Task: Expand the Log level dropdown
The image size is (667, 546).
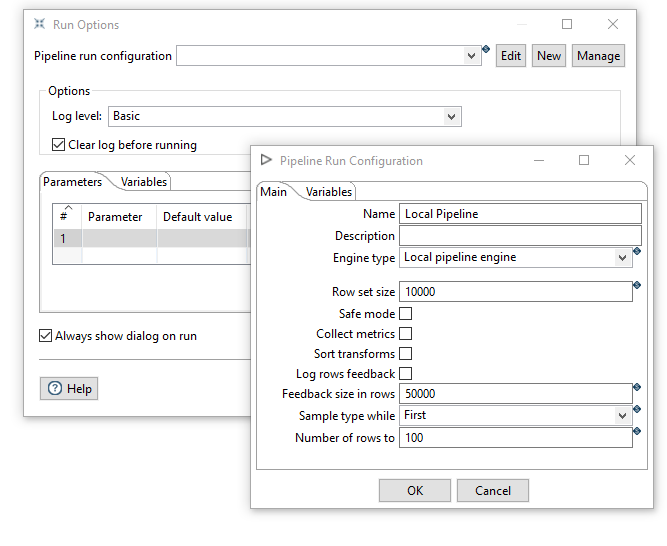Action: 452,117
